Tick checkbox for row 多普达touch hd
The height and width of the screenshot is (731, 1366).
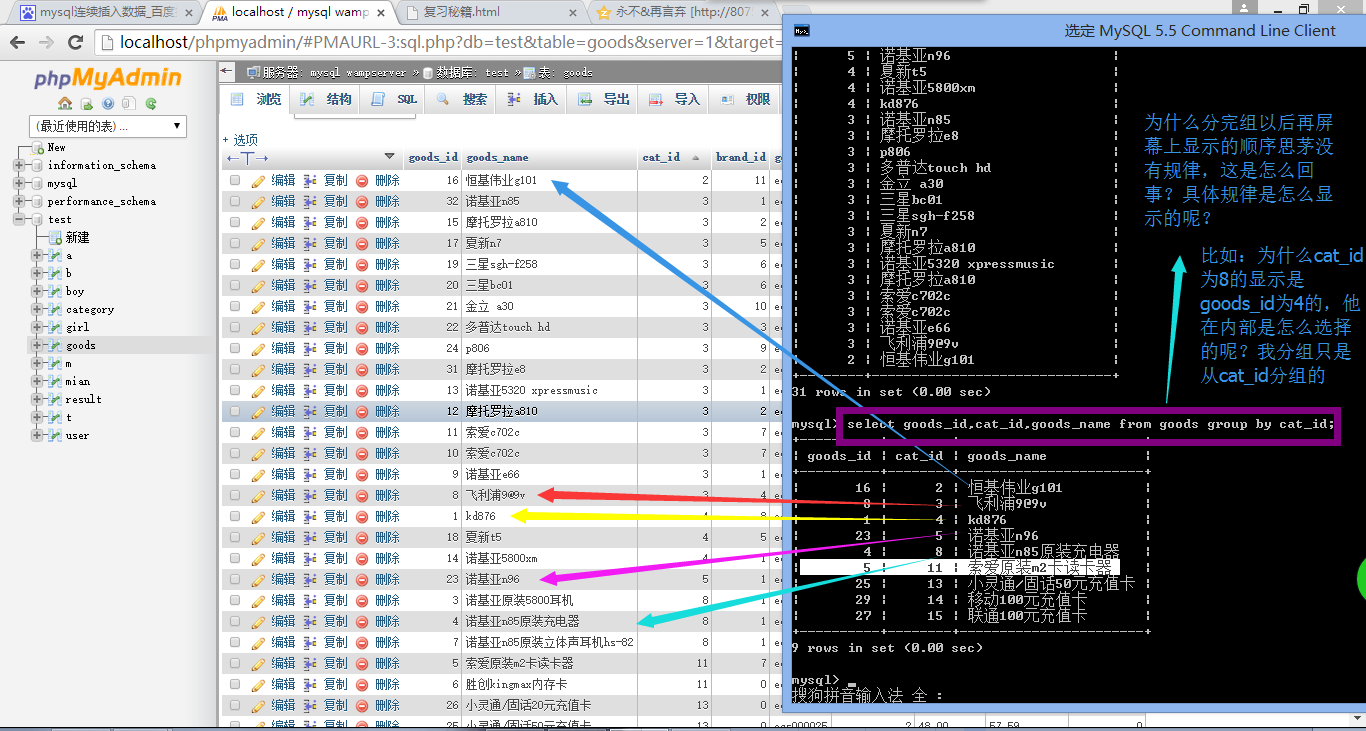point(235,327)
